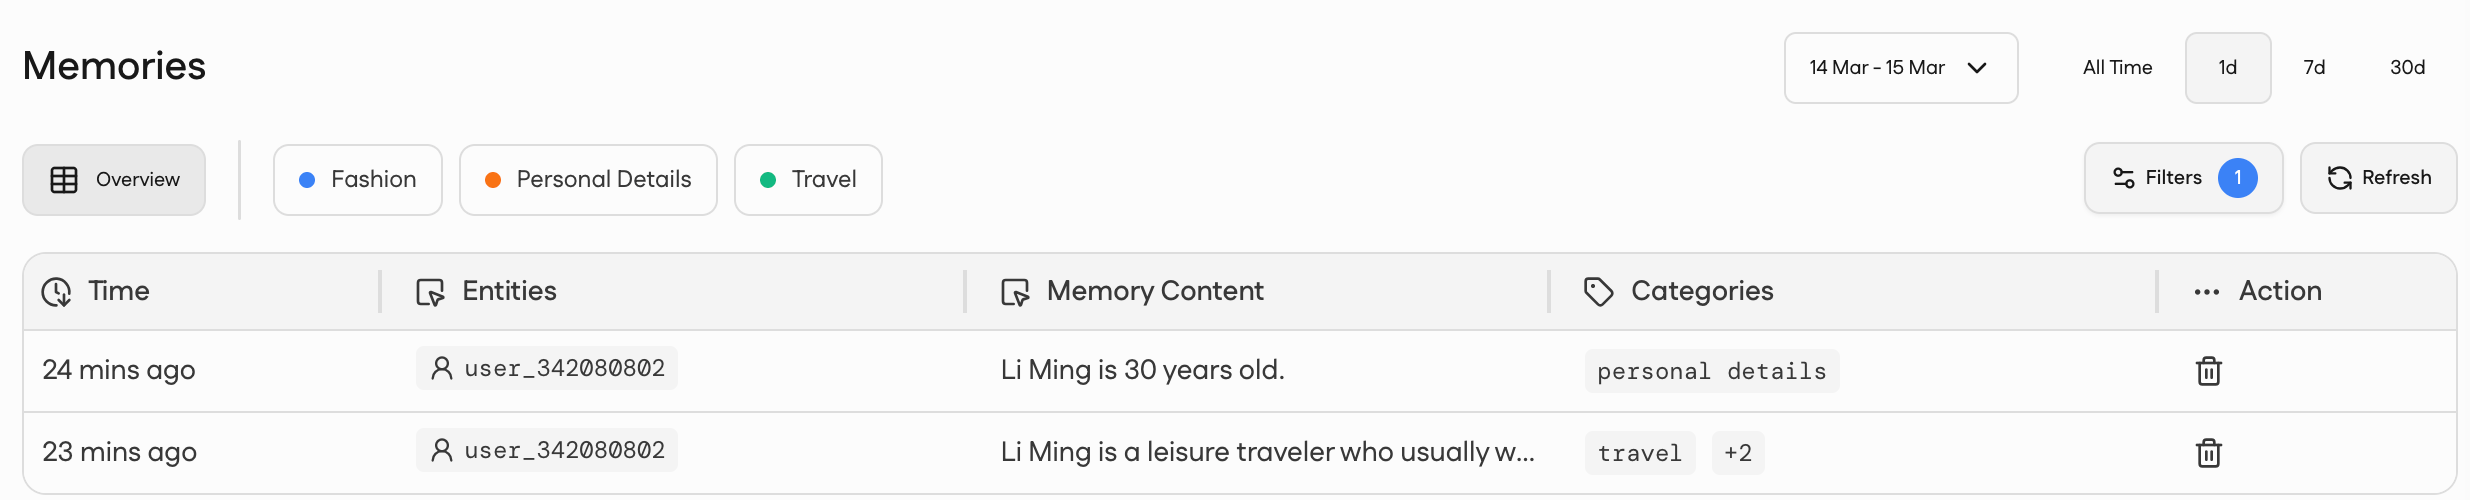Click the Memory Content column icon
Viewport: 2470px width, 500px height.
click(1015, 292)
